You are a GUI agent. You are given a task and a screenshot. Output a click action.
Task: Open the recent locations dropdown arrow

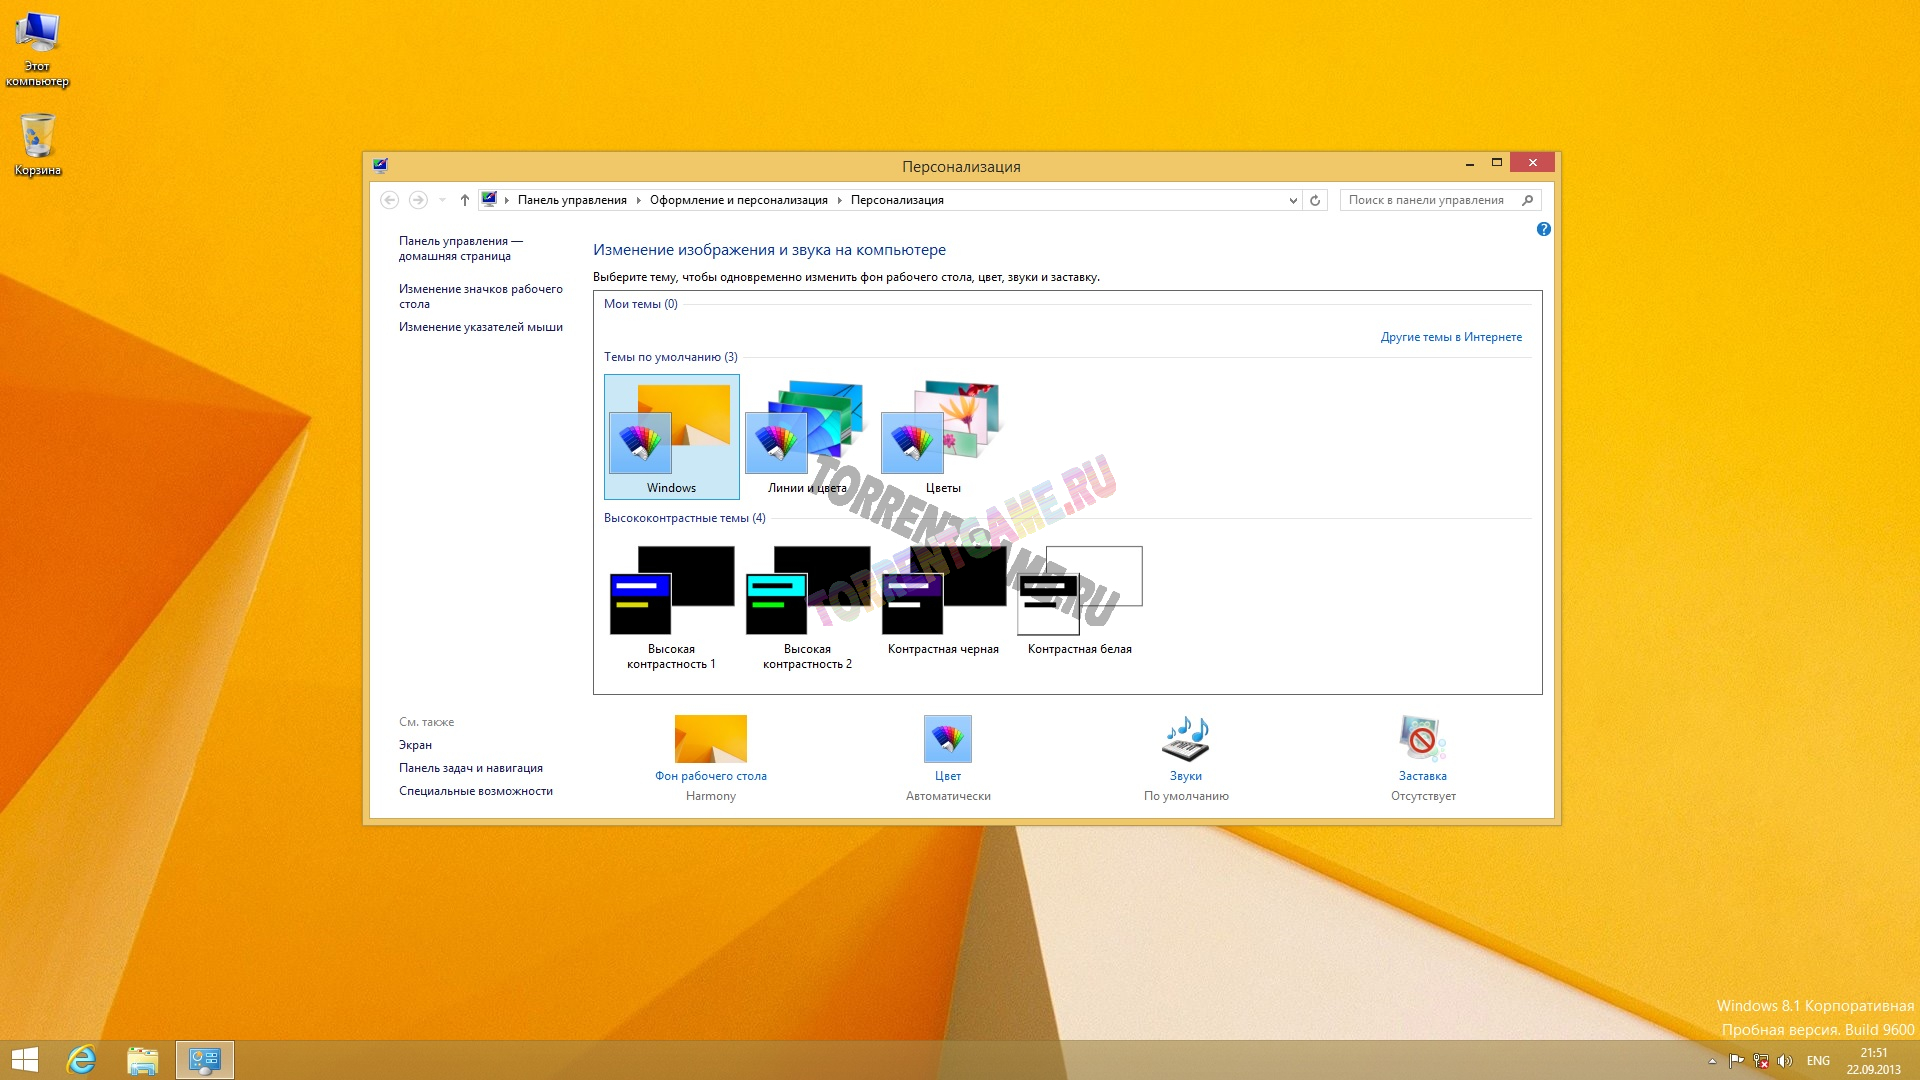442,200
